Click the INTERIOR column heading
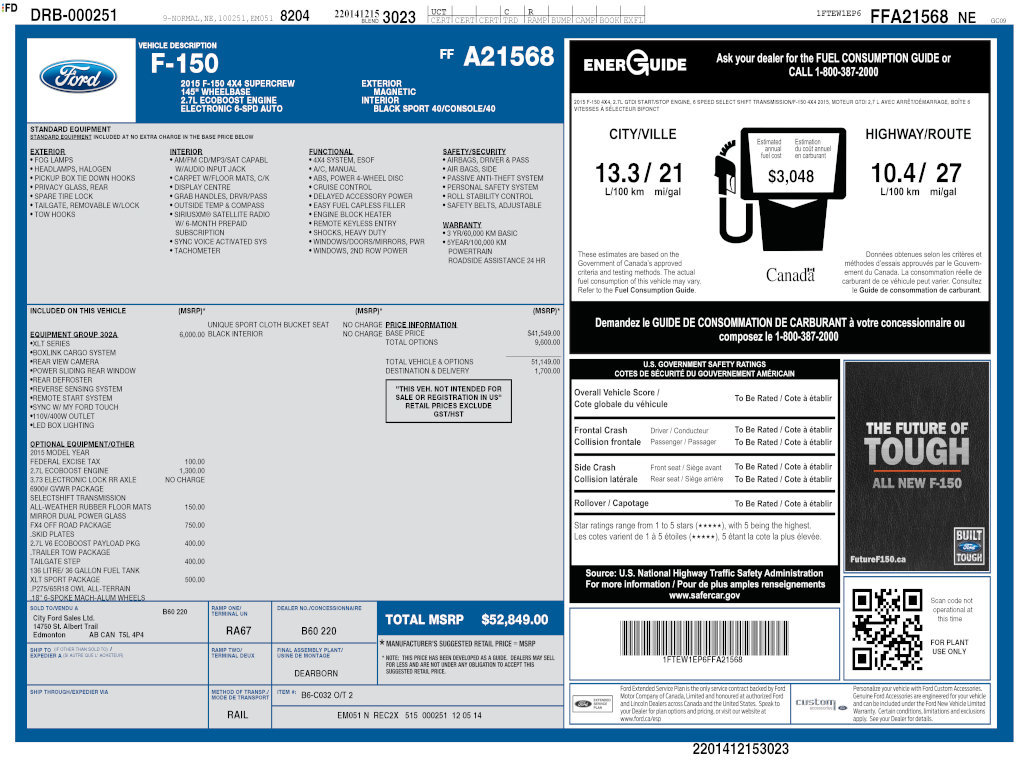The height and width of the screenshot is (768, 1024). point(186,152)
